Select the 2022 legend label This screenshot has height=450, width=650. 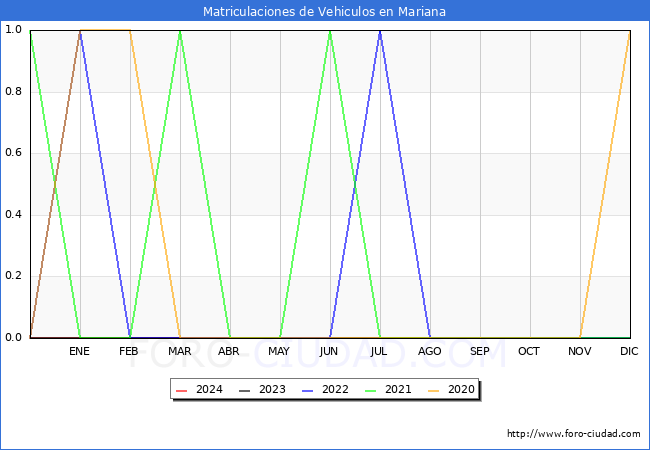[335, 390]
